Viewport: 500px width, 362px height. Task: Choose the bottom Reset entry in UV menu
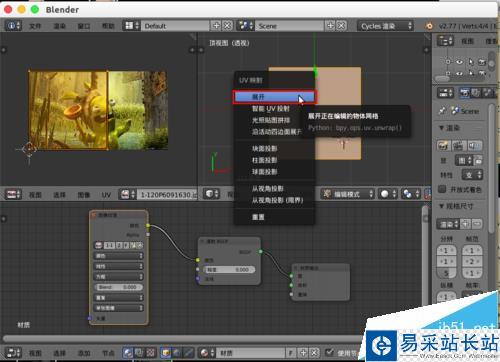pos(274,217)
